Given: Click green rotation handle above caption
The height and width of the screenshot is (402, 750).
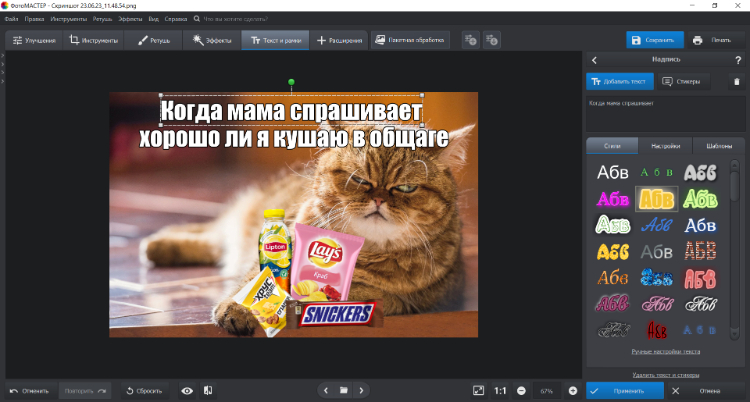Looking at the screenshot, I should [291, 82].
